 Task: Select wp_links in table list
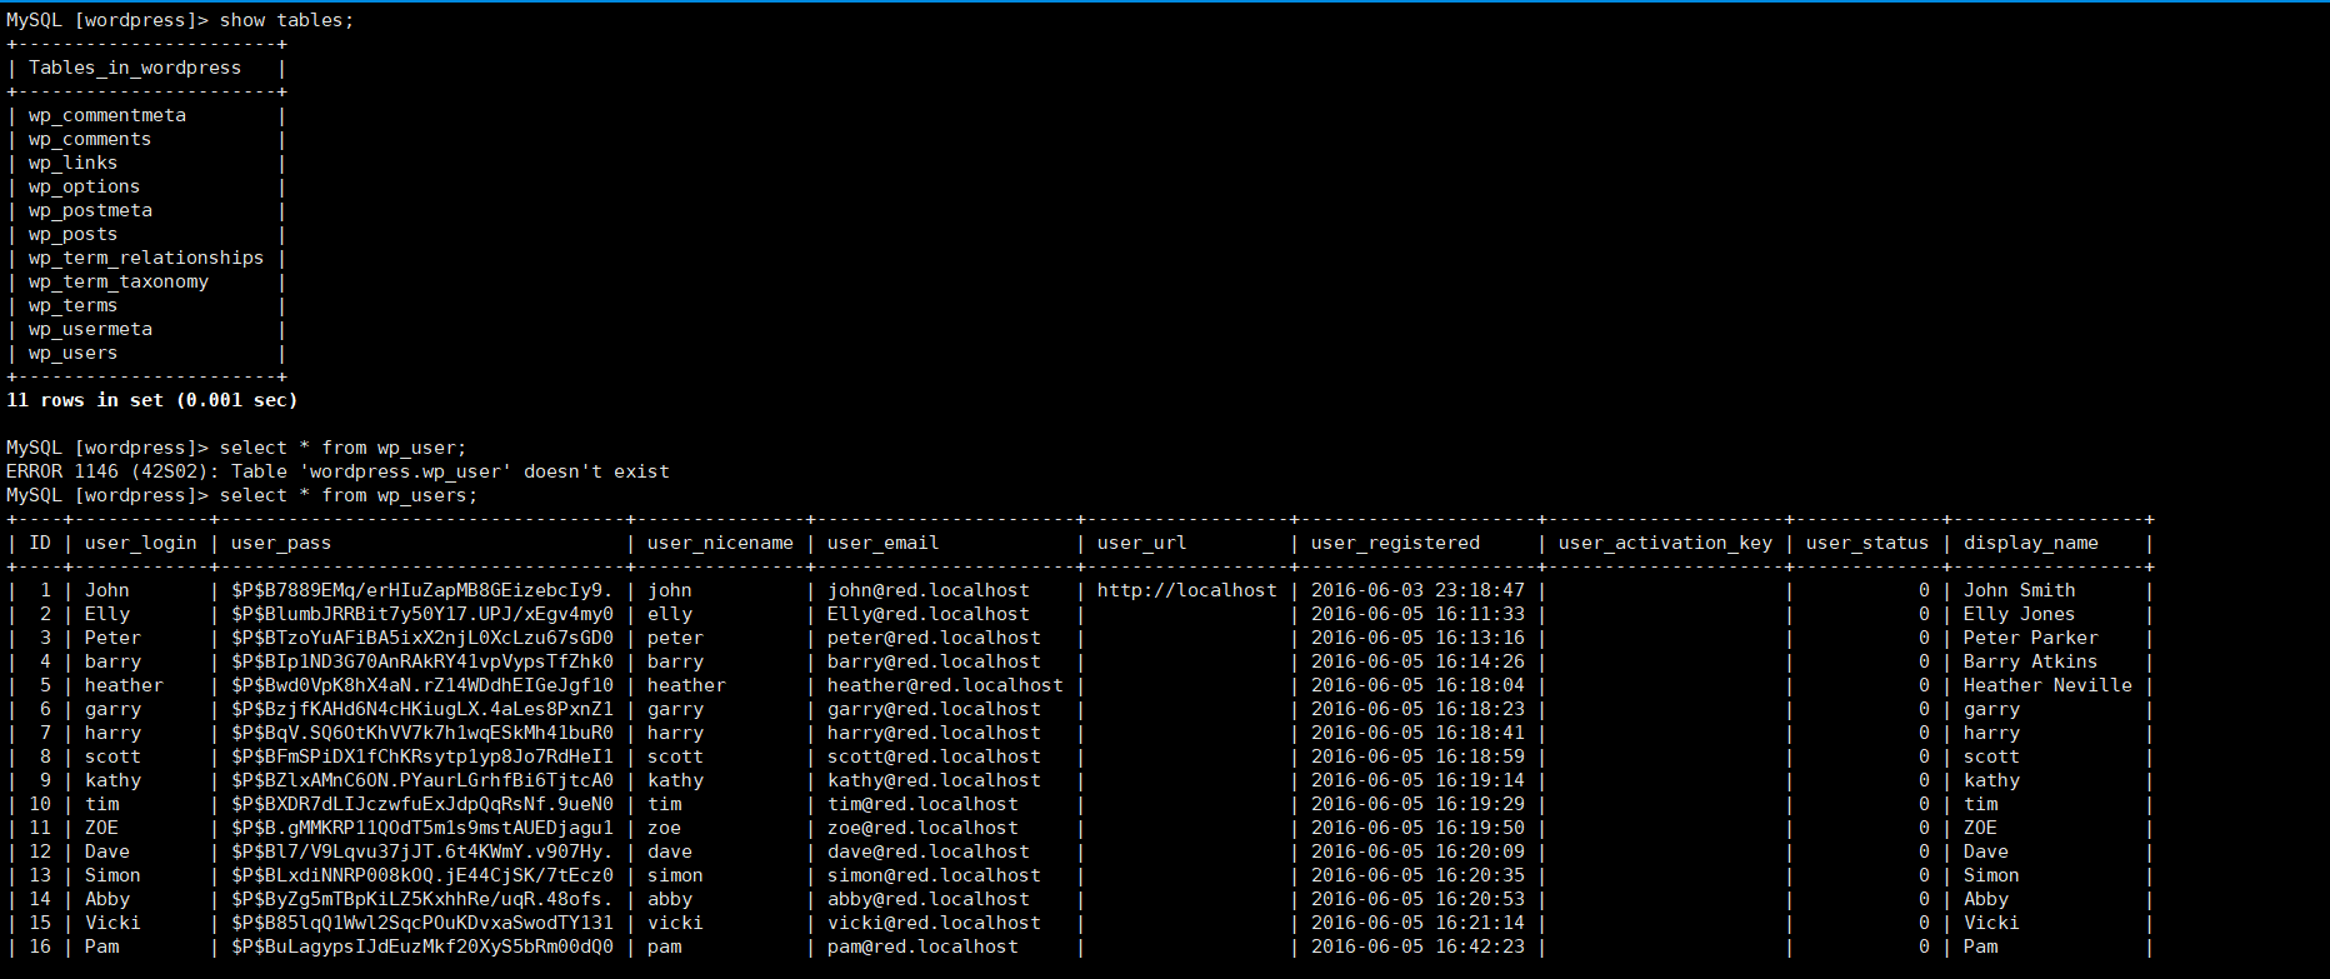click(x=73, y=163)
